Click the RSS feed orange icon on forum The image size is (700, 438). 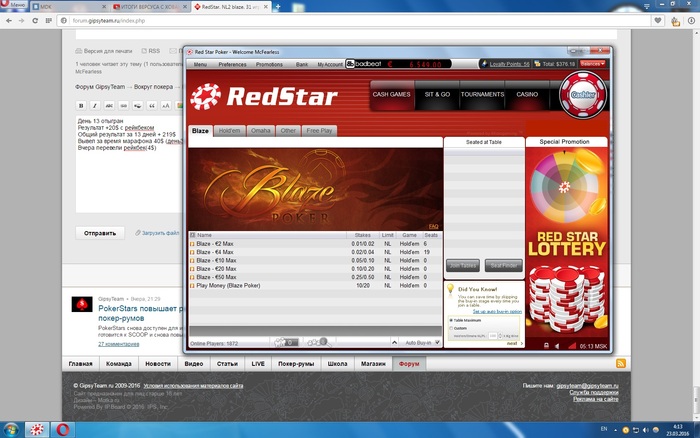click(621, 363)
